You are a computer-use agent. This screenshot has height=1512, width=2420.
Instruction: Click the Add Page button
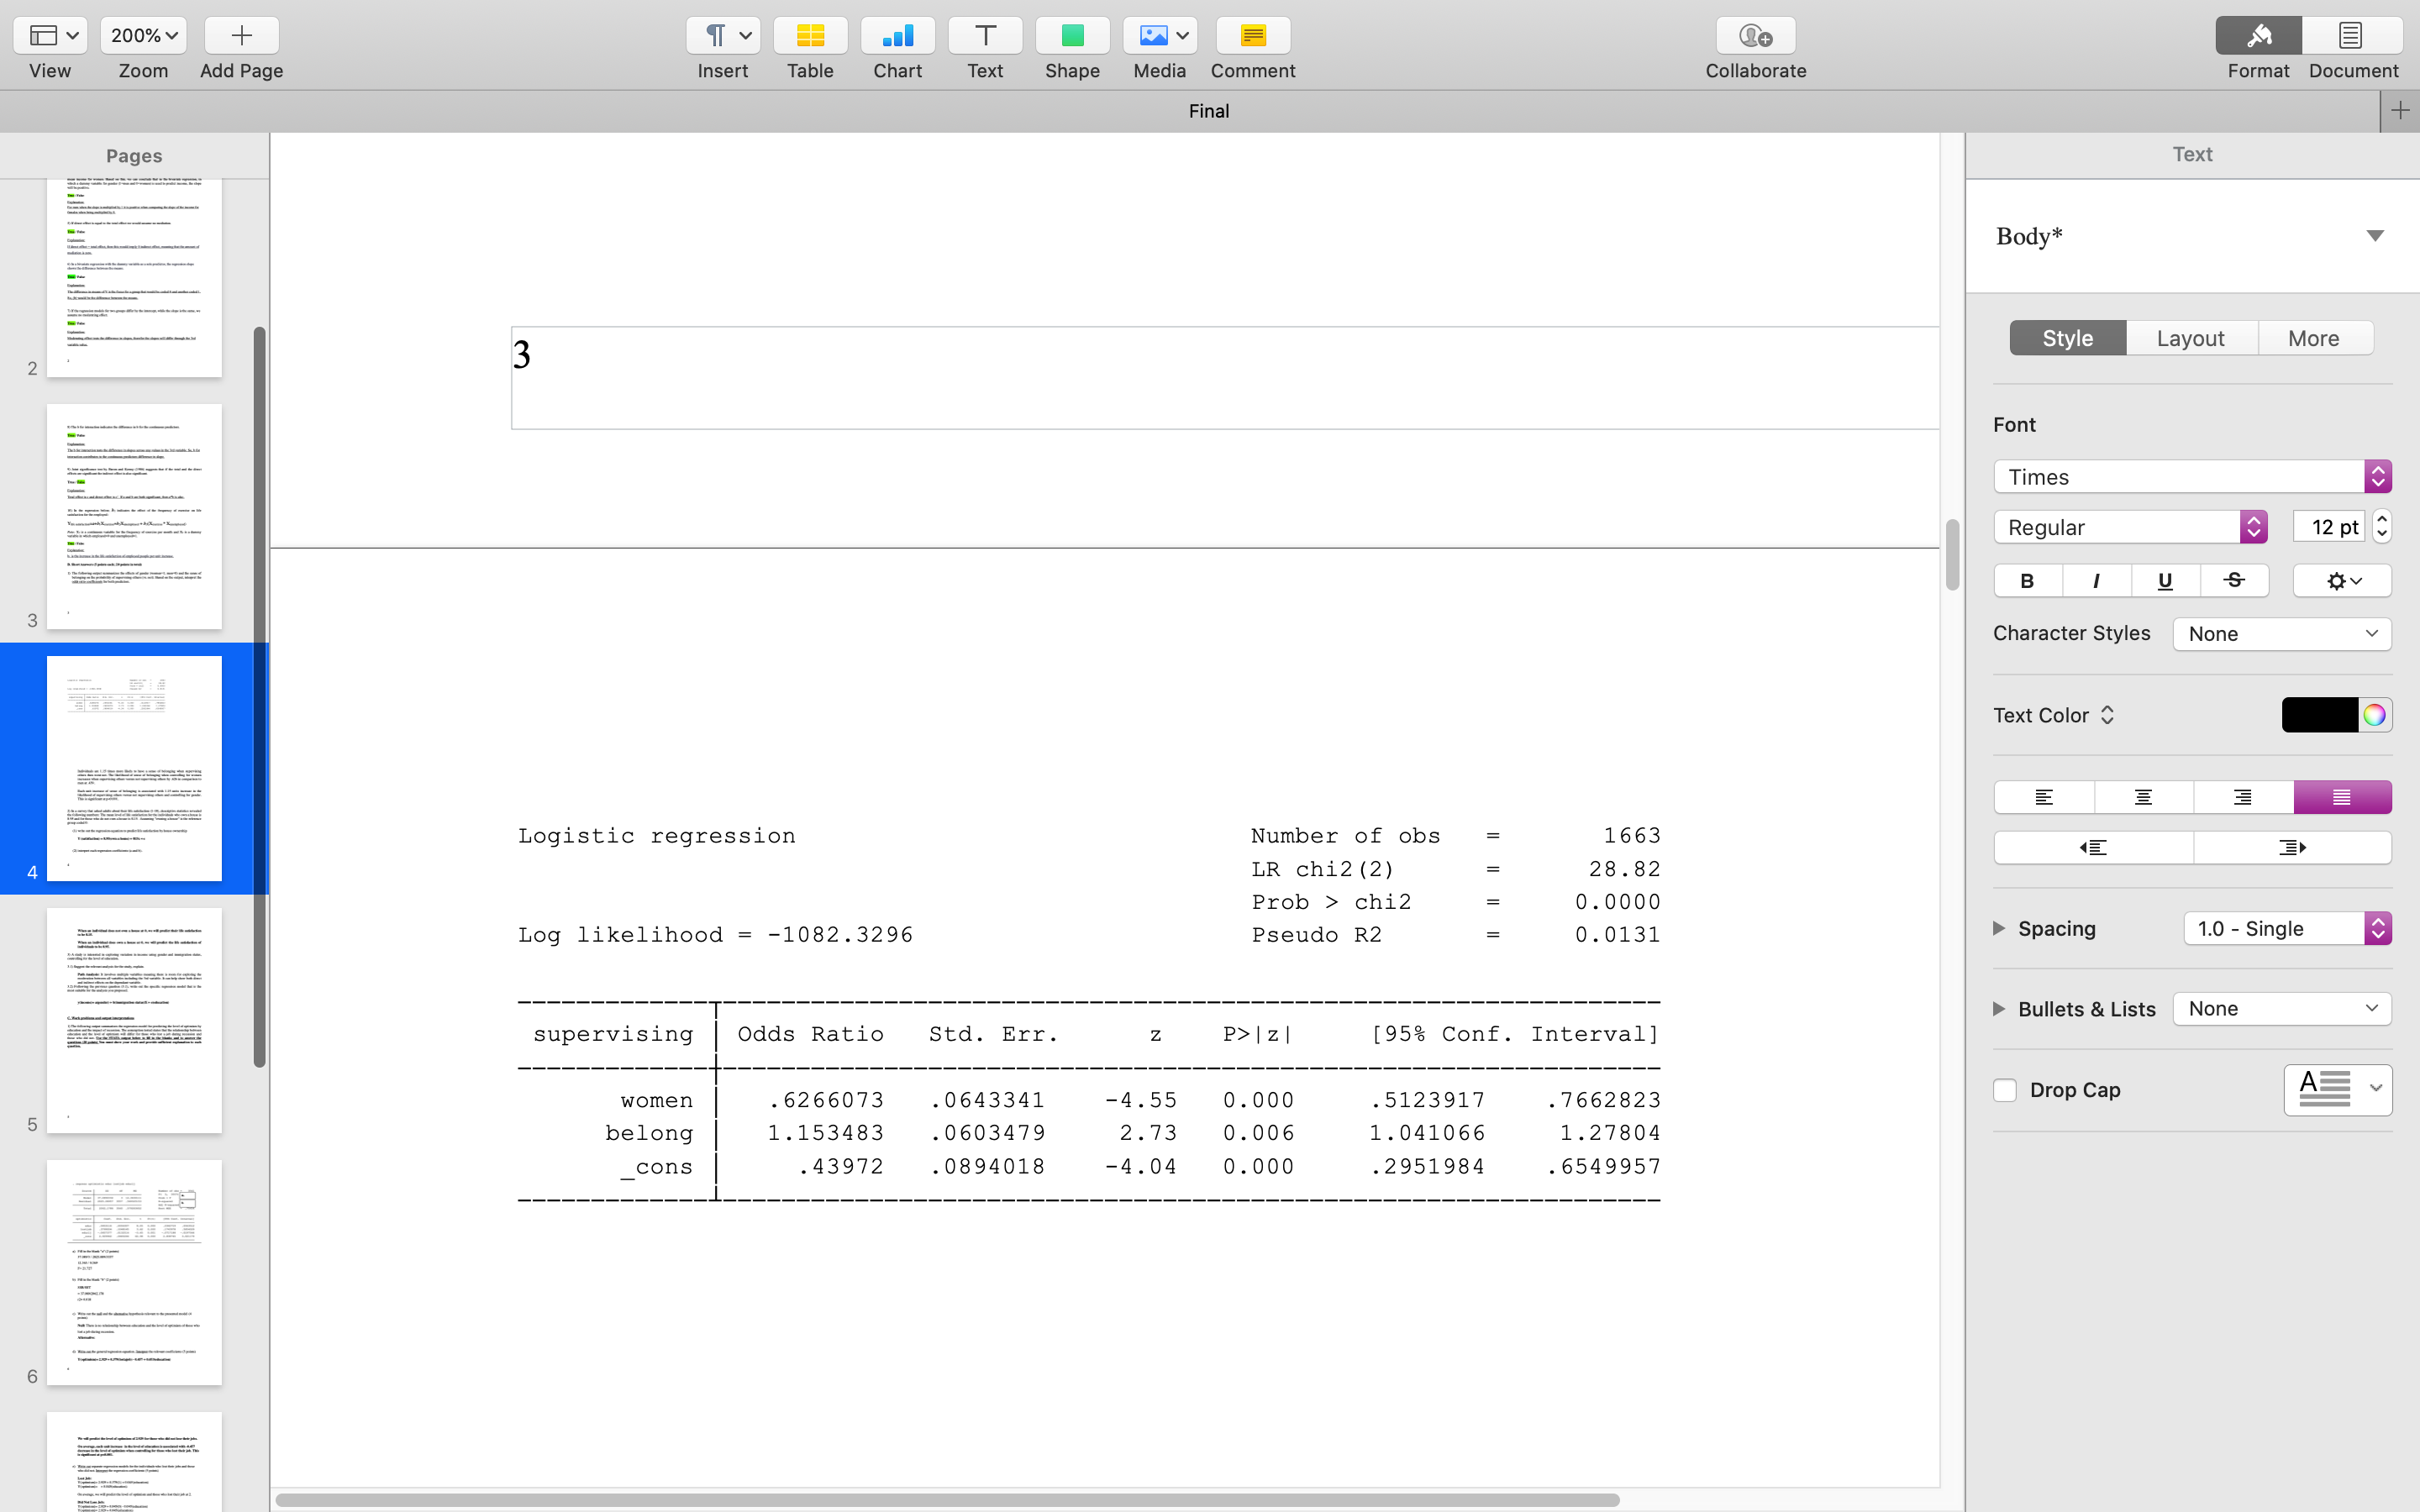point(241,36)
